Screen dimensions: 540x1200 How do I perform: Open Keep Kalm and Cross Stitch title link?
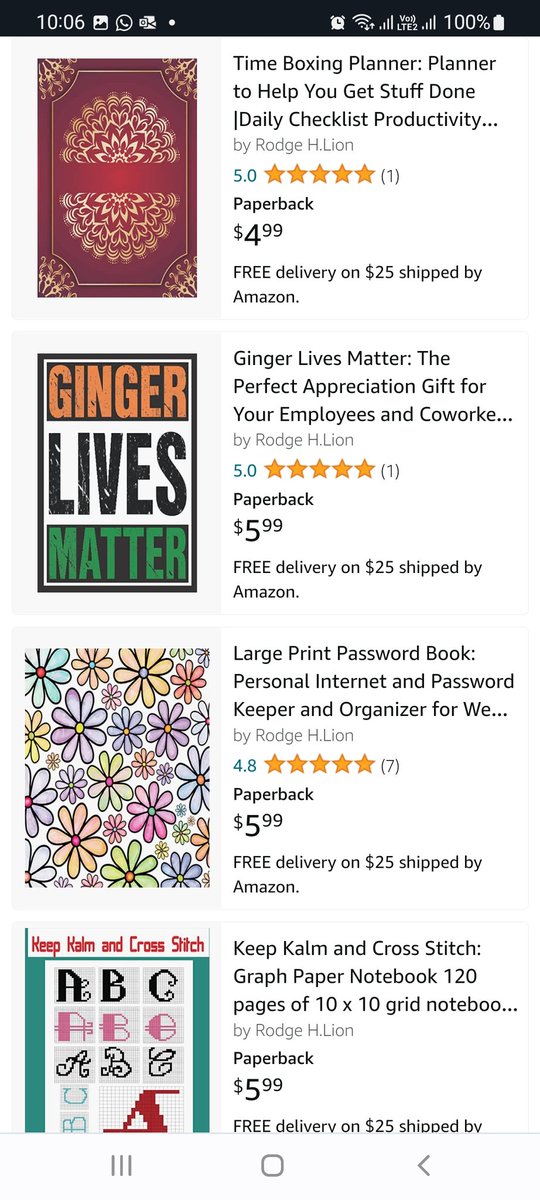pos(373,976)
